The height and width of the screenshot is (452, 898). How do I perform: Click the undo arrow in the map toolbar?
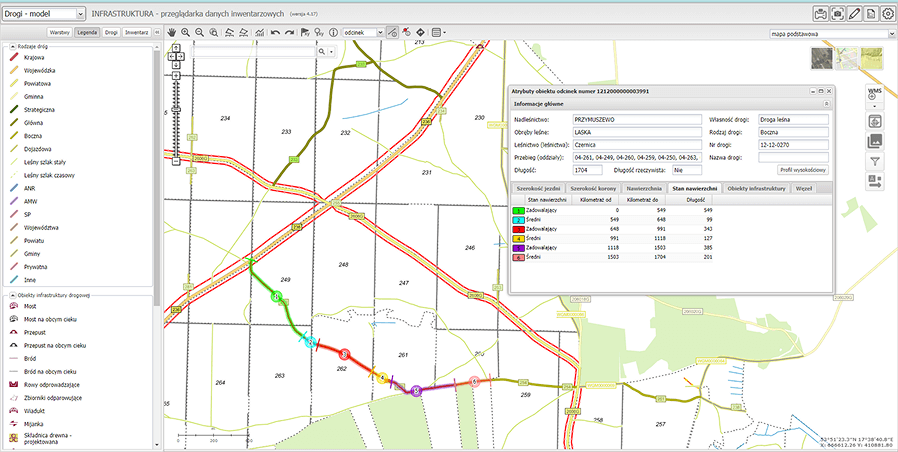tap(275, 32)
